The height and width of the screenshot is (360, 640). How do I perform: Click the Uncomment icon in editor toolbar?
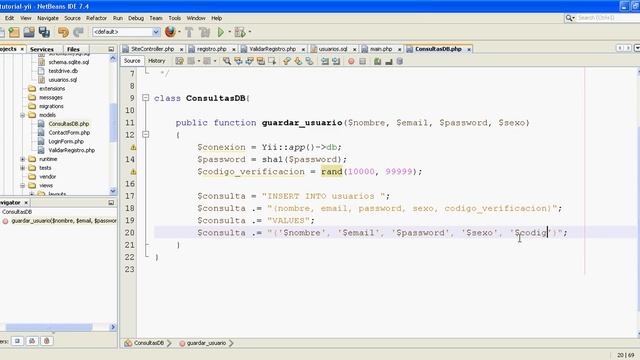389,61
